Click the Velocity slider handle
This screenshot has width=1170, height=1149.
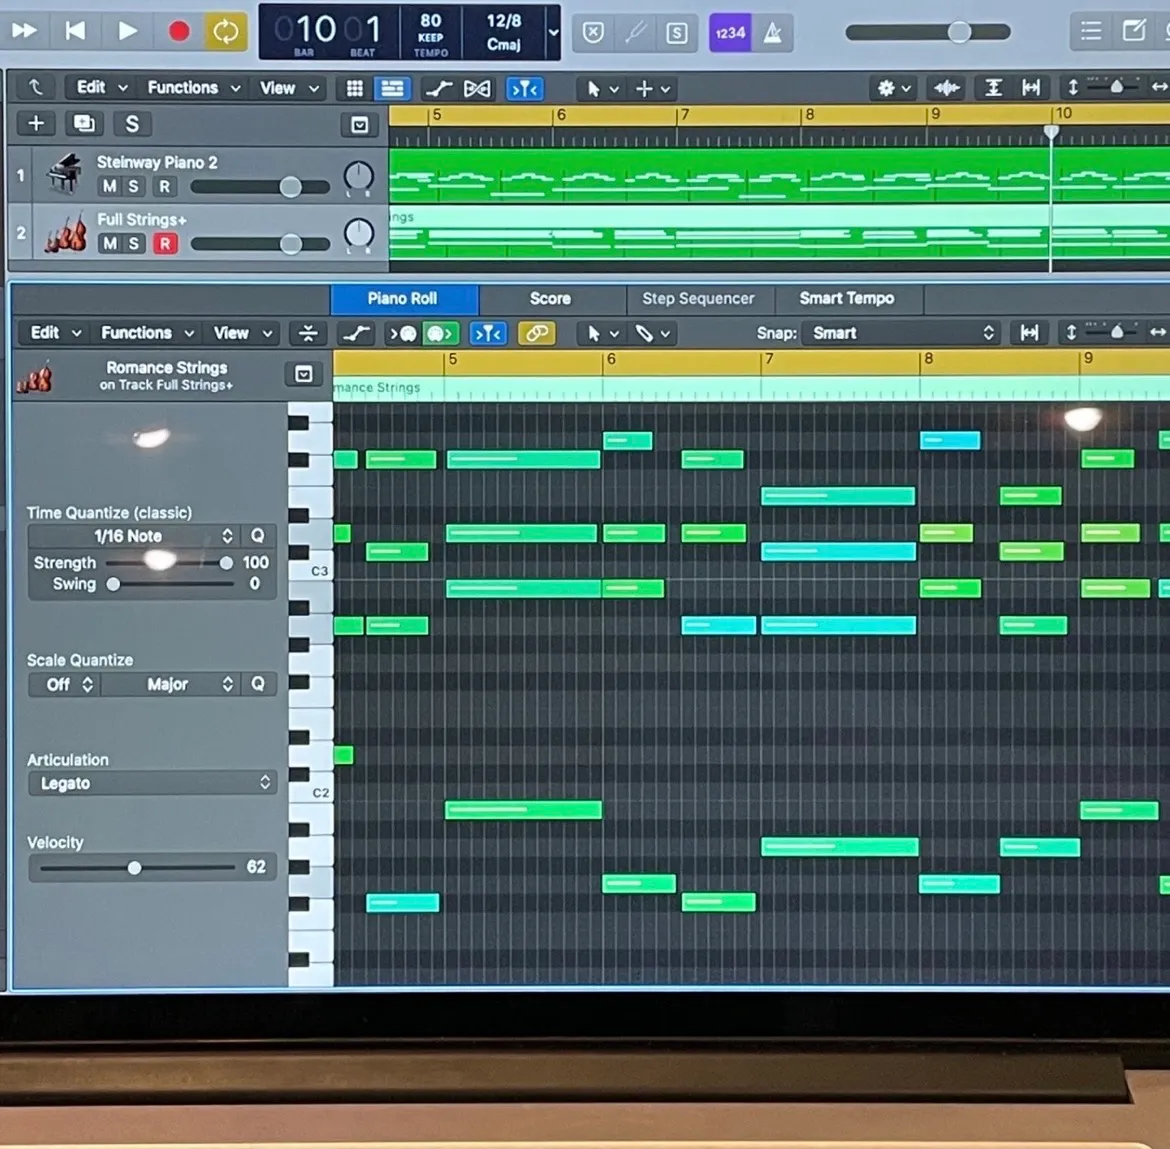[x=134, y=867]
